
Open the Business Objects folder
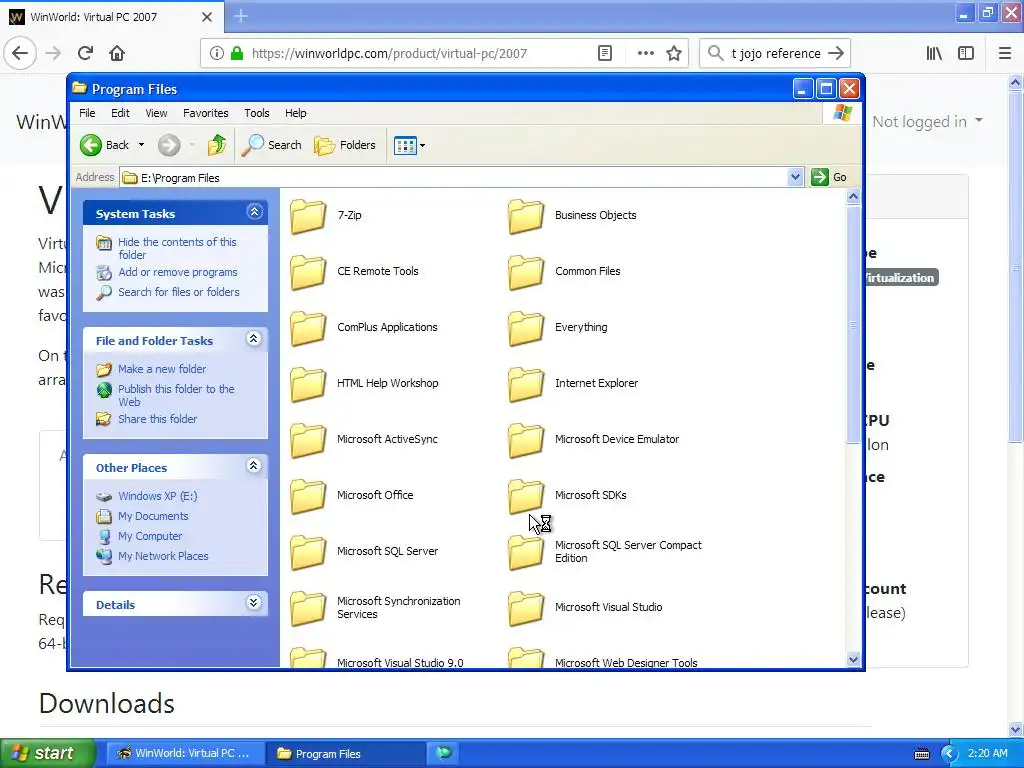(572, 216)
